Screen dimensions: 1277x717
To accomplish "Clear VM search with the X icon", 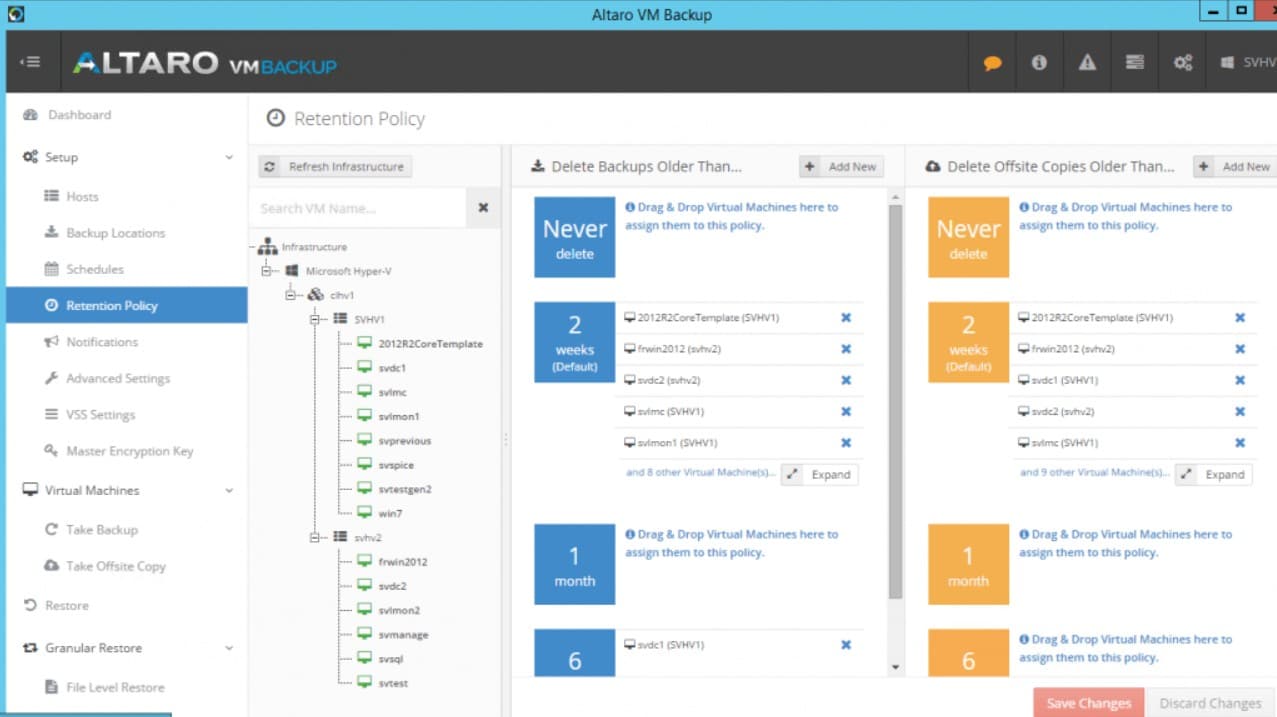I will coord(483,208).
